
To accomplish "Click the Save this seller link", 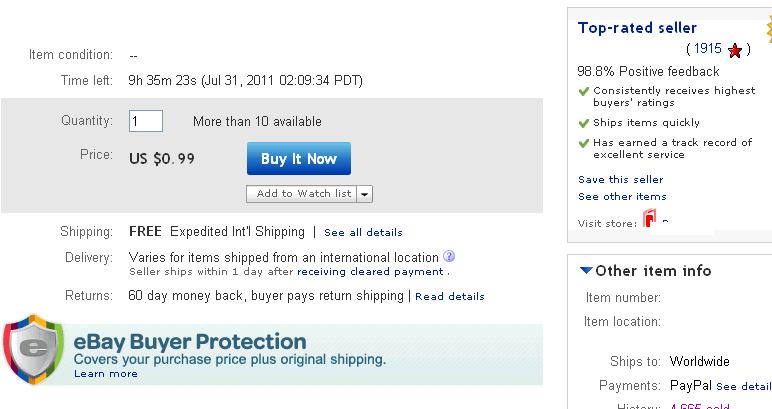I will coord(620,179).
